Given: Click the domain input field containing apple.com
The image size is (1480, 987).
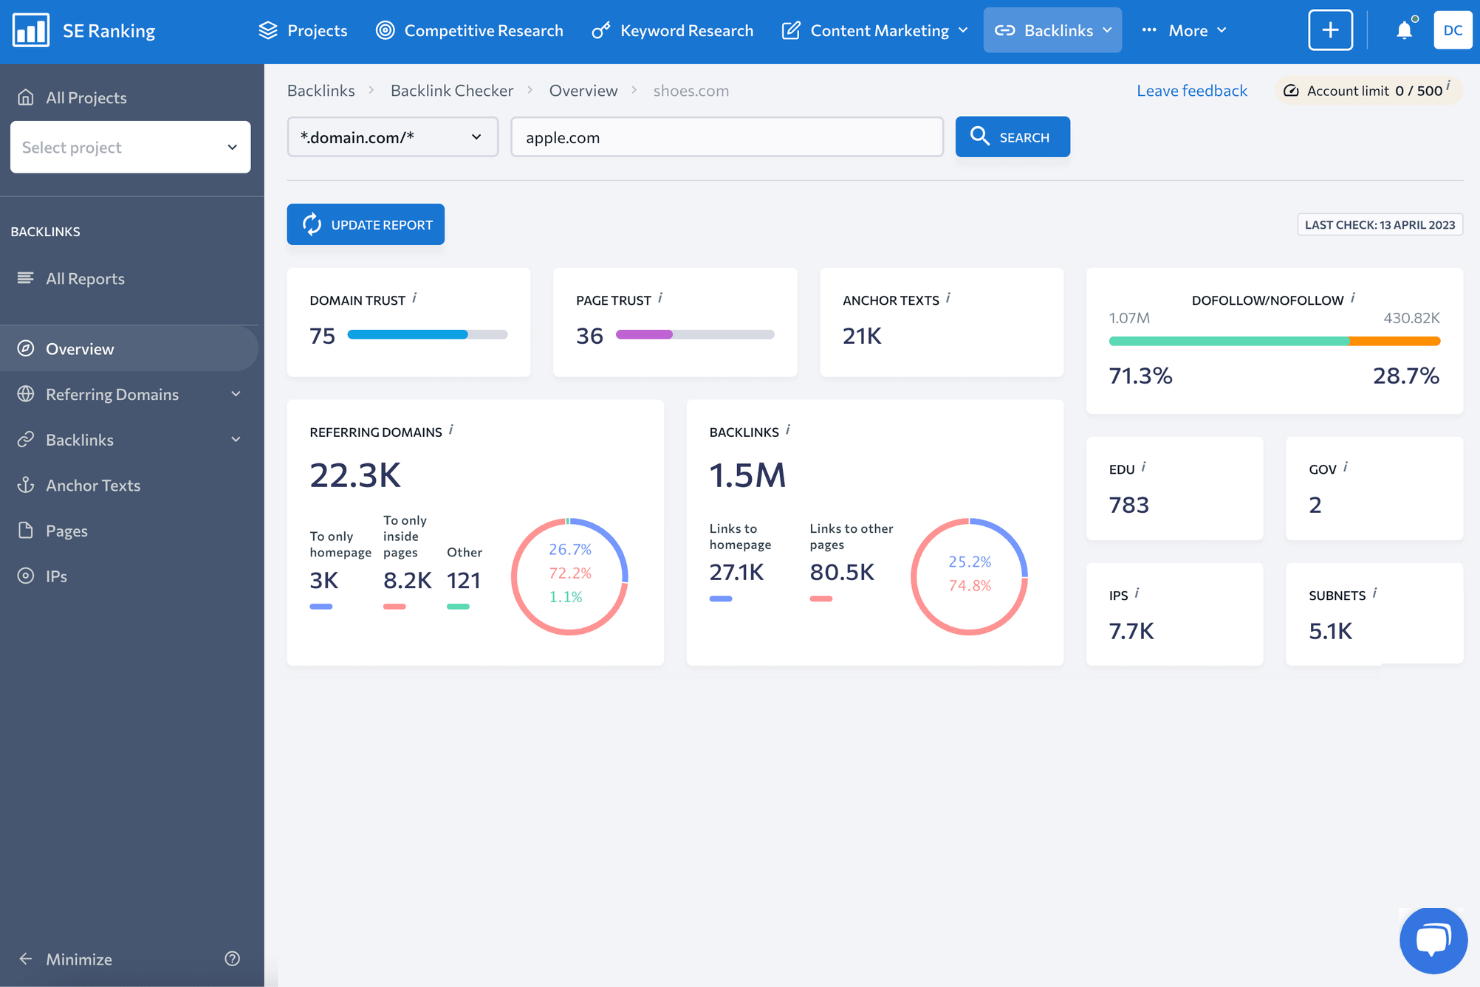Looking at the screenshot, I should (x=727, y=137).
